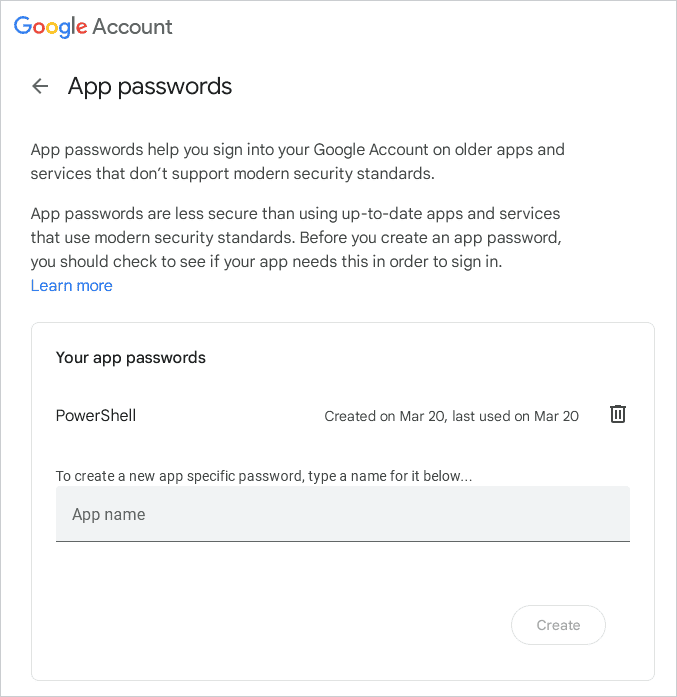Select the PowerShell app password entry
This screenshot has width=677, height=697.
pos(96,416)
